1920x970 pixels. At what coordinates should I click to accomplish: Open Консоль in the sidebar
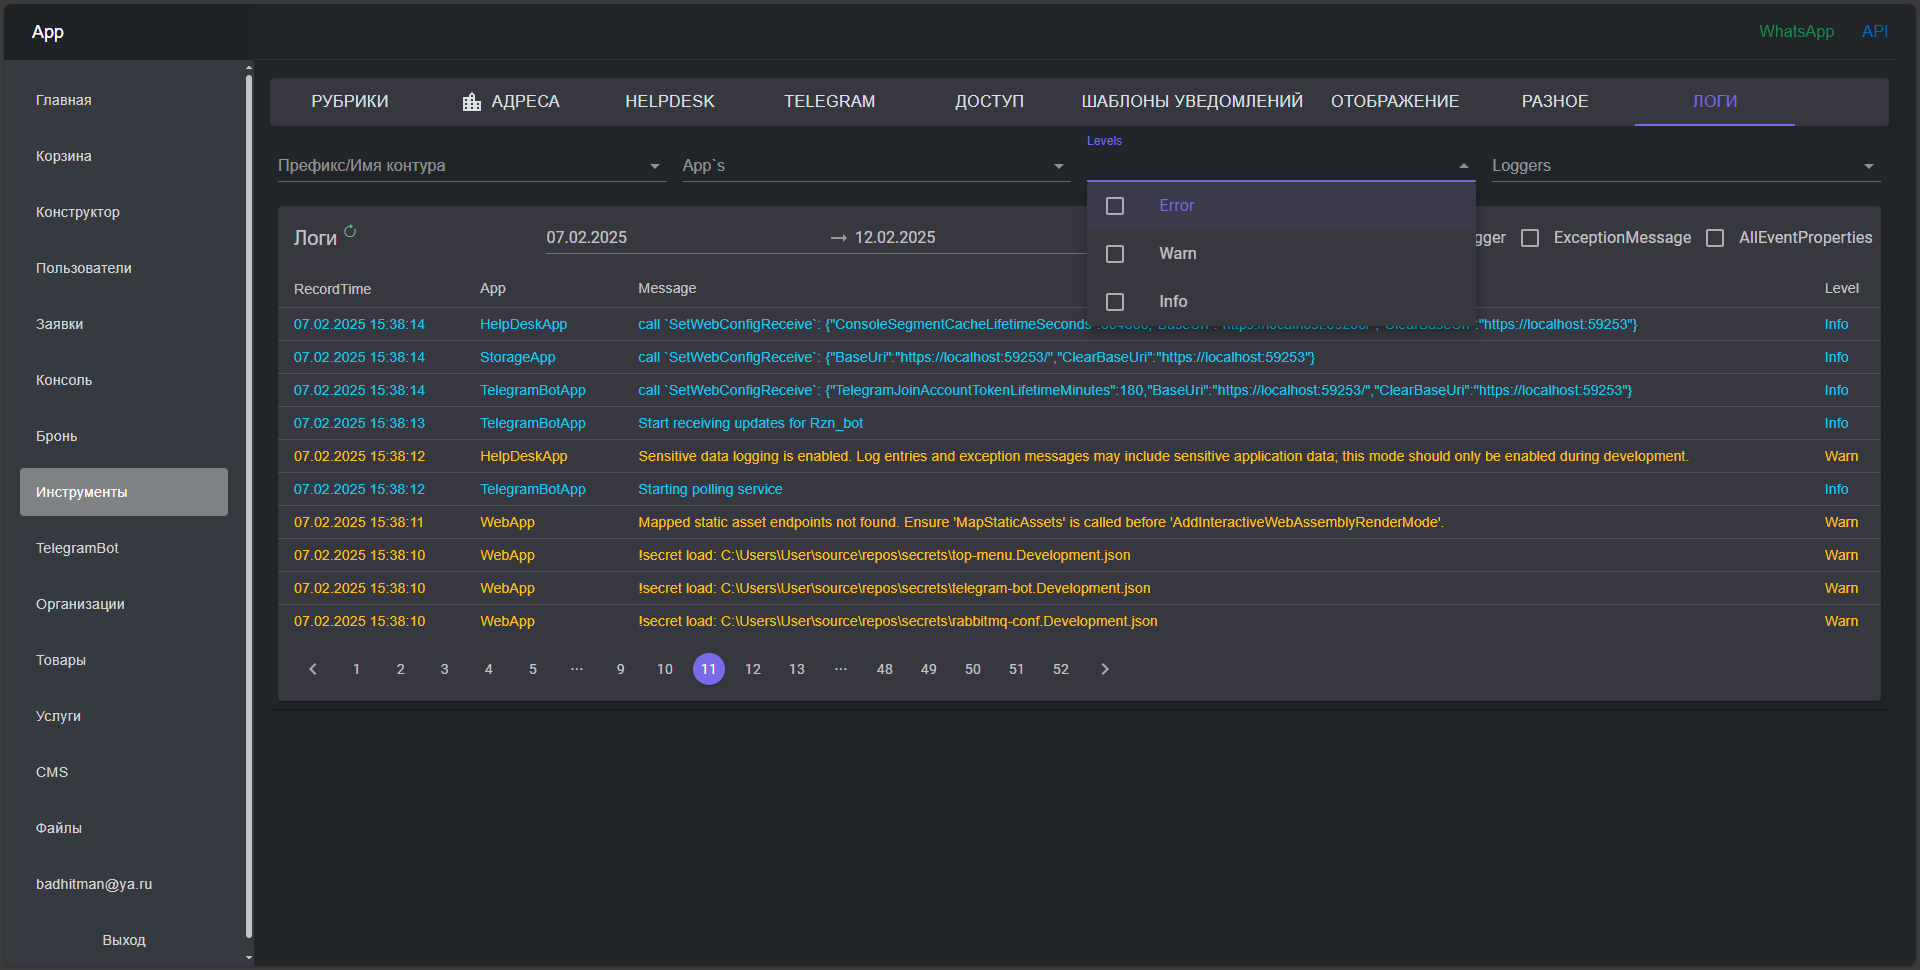click(x=124, y=380)
